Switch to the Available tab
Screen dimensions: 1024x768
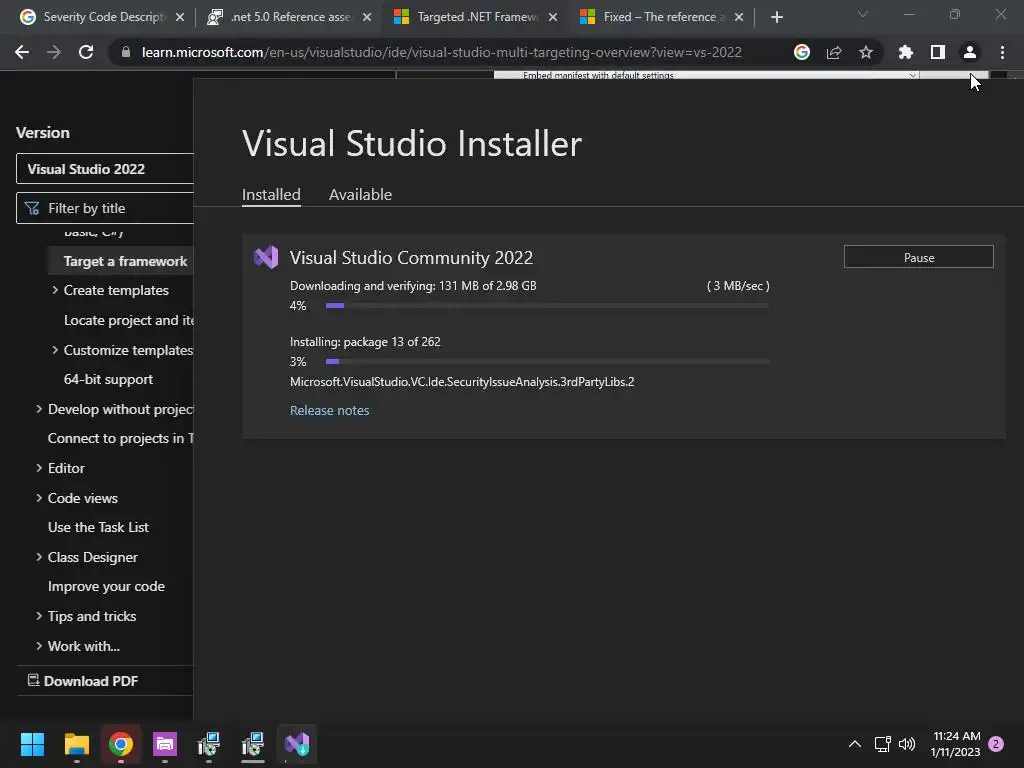tap(360, 195)
